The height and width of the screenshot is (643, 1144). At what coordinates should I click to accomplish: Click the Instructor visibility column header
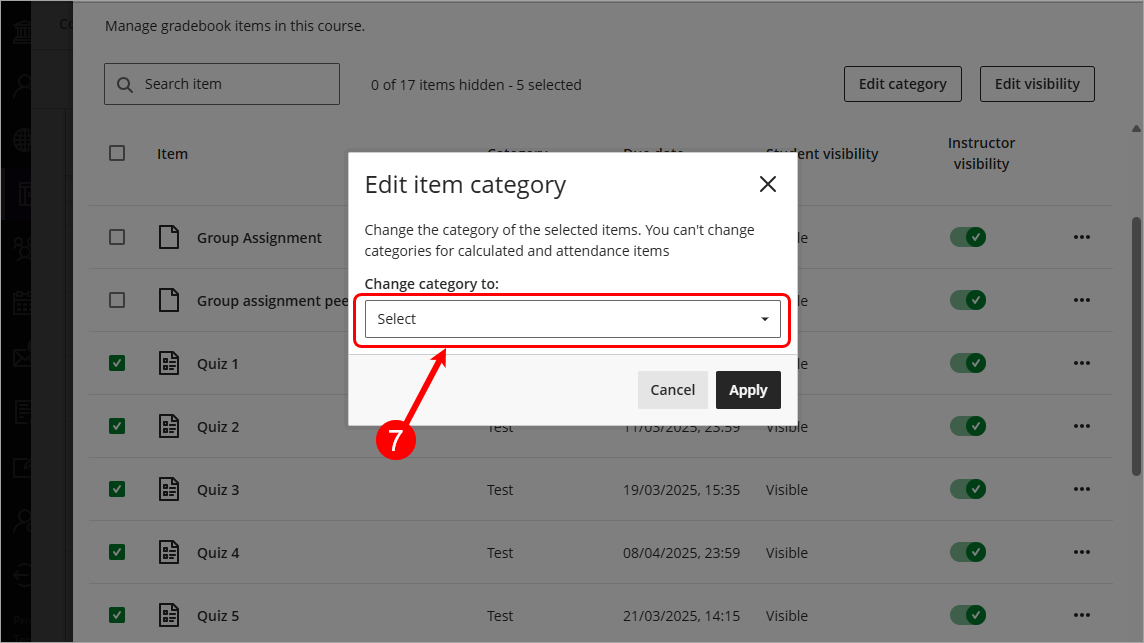981,153
